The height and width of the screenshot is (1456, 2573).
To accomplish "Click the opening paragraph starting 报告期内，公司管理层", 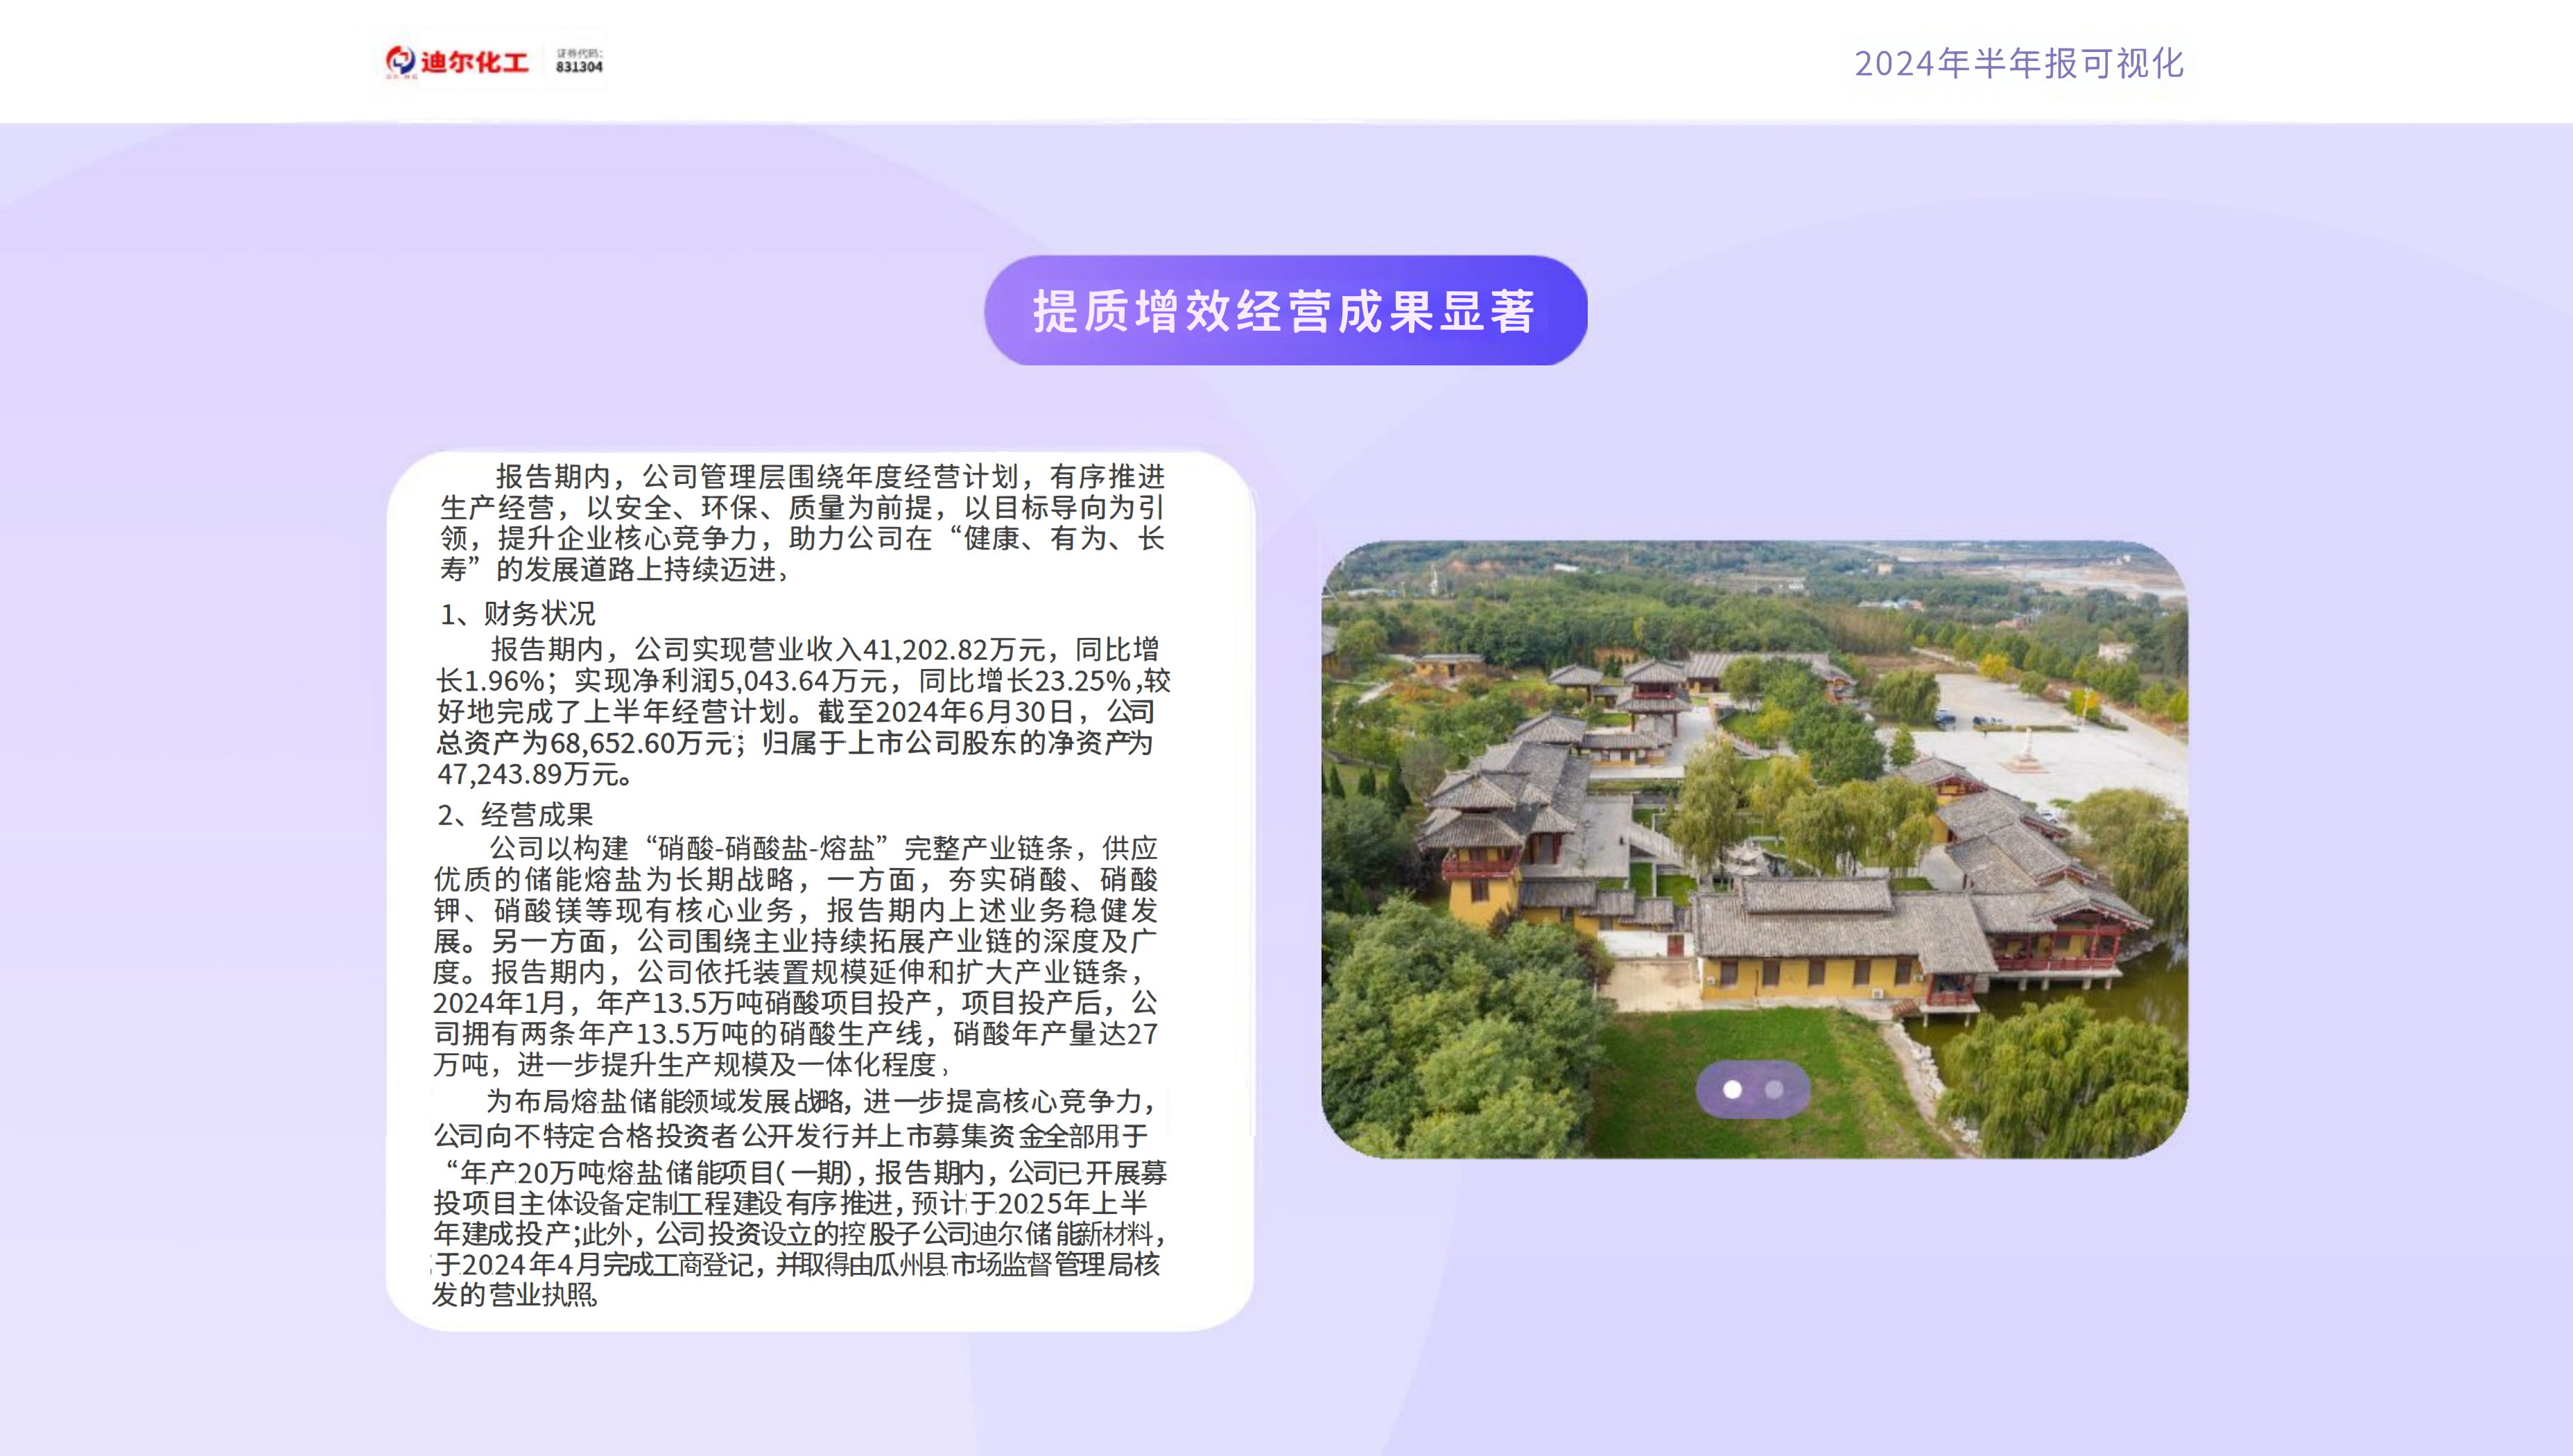I will point(803,522).
